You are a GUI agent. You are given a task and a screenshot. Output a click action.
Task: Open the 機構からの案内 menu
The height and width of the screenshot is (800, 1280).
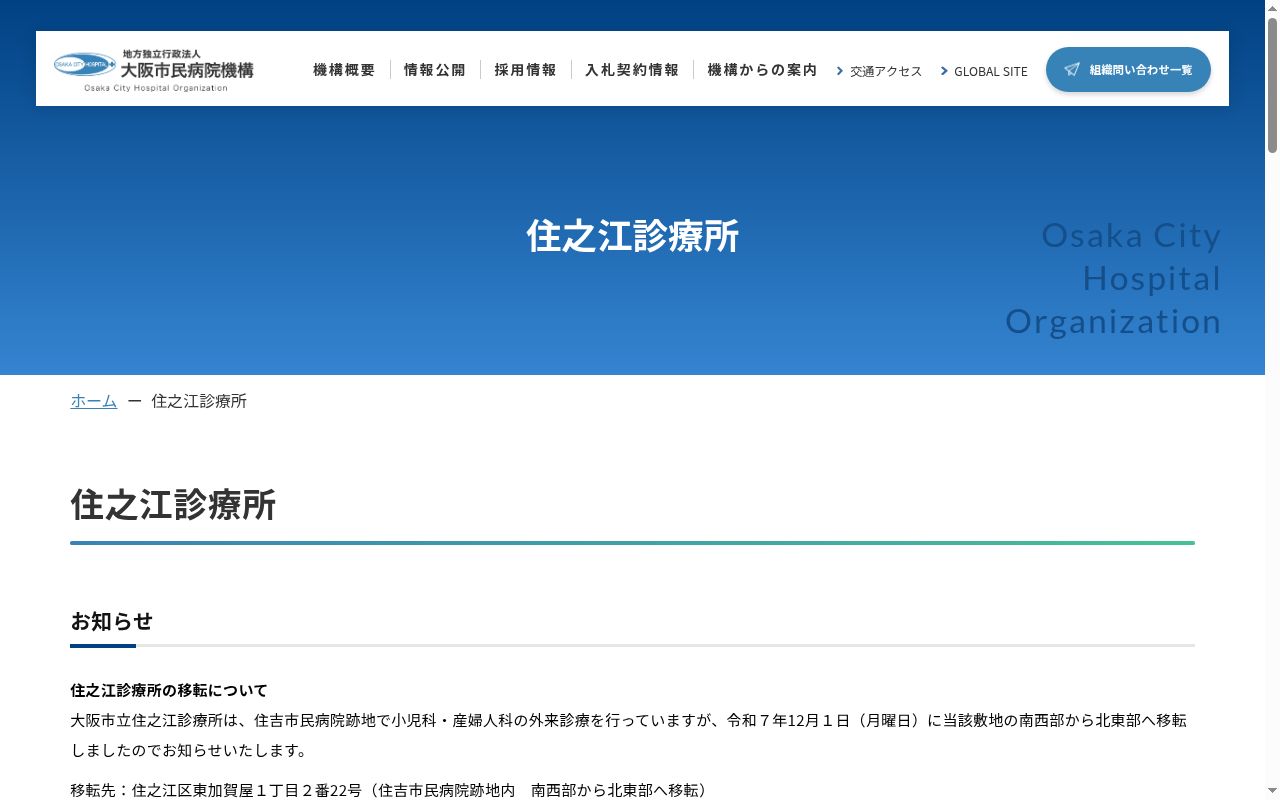pos(762,70)
